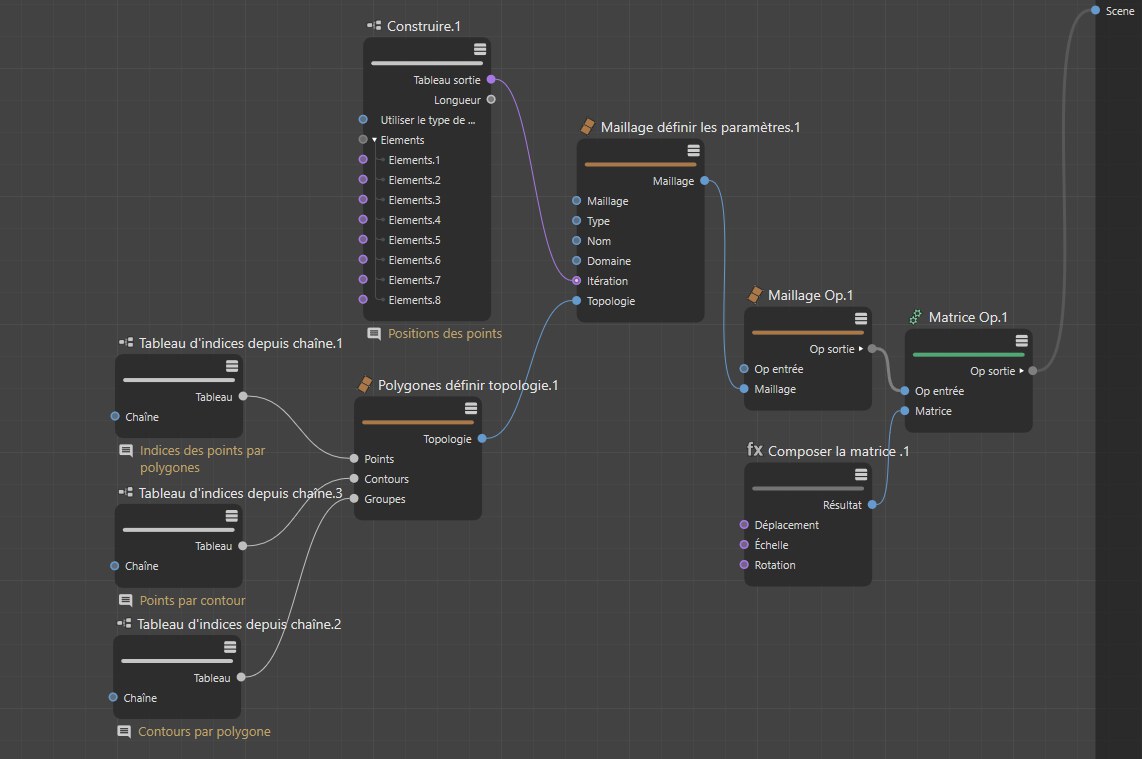
Task: Open the Construire.1 node hamburger menu
Action: click(480, 49)
